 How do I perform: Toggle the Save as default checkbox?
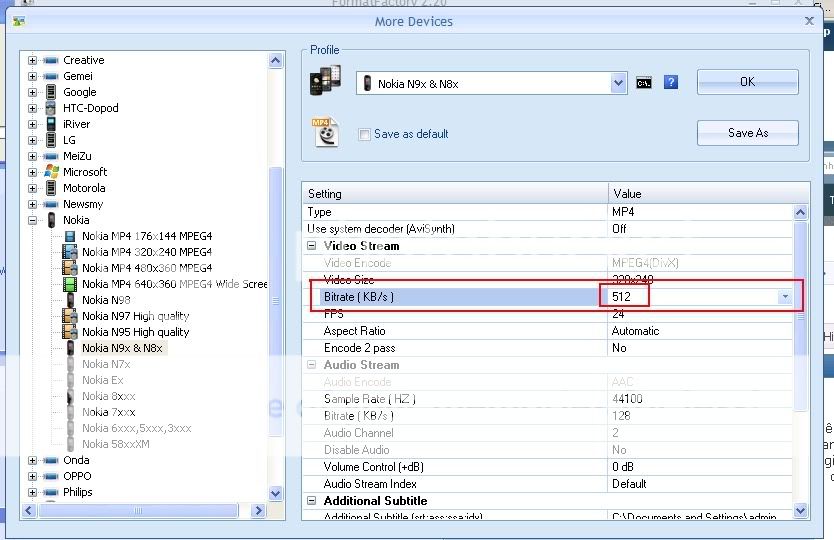tap(365, 134)
